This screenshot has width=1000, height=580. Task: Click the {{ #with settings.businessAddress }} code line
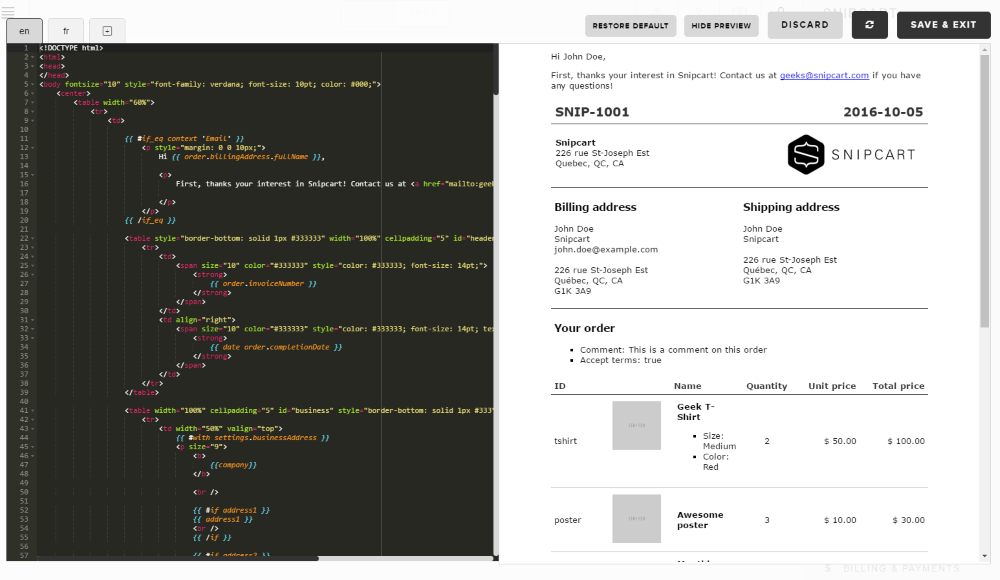pyautogui.click(x=253, y=438)
